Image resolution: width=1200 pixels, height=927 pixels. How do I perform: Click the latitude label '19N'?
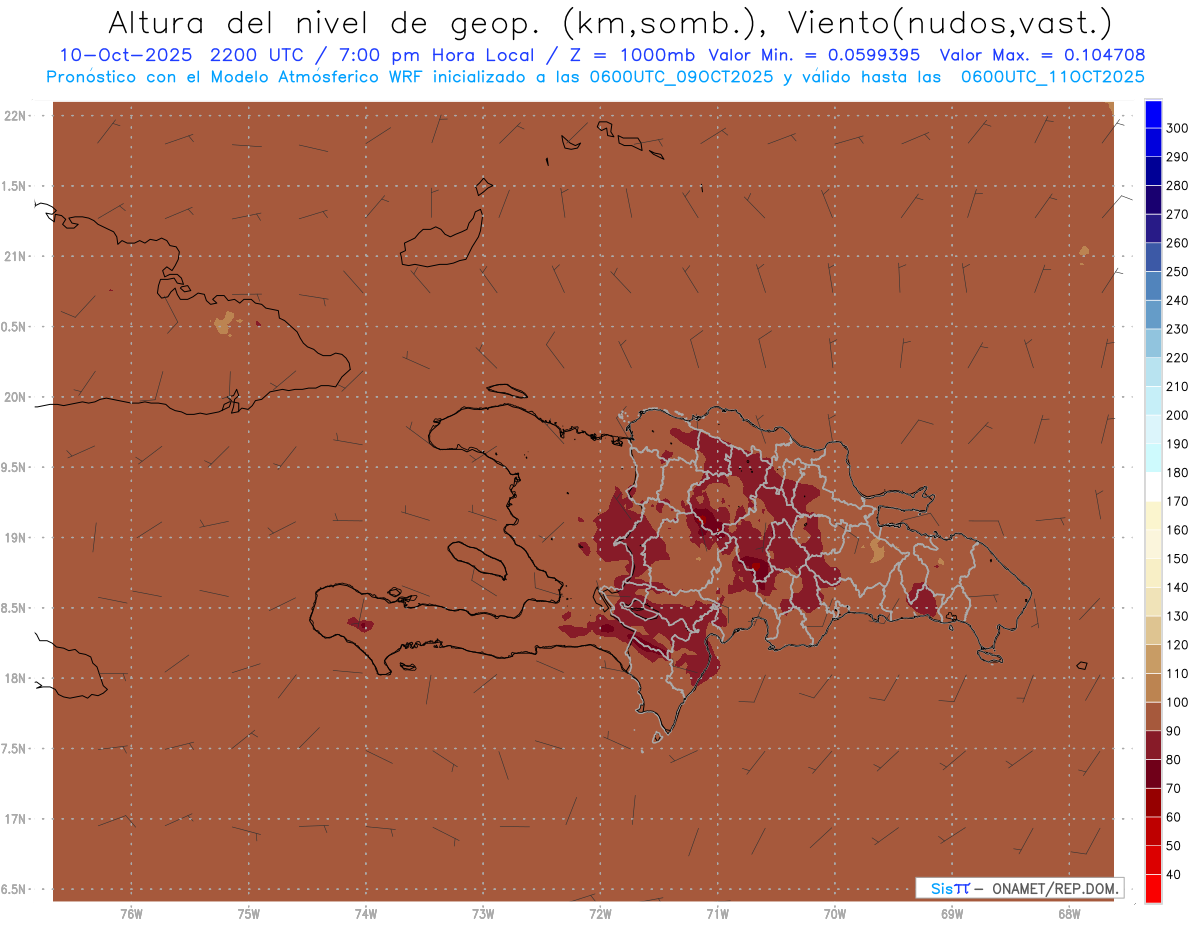click(15, 537)
